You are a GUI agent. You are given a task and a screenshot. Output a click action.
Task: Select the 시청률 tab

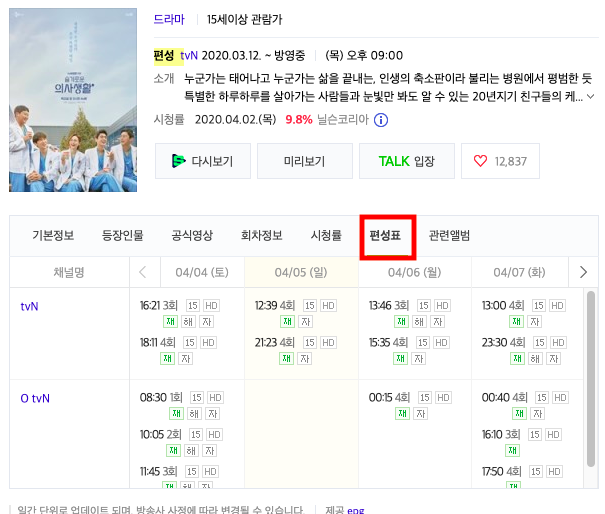(x=326, y=235)
